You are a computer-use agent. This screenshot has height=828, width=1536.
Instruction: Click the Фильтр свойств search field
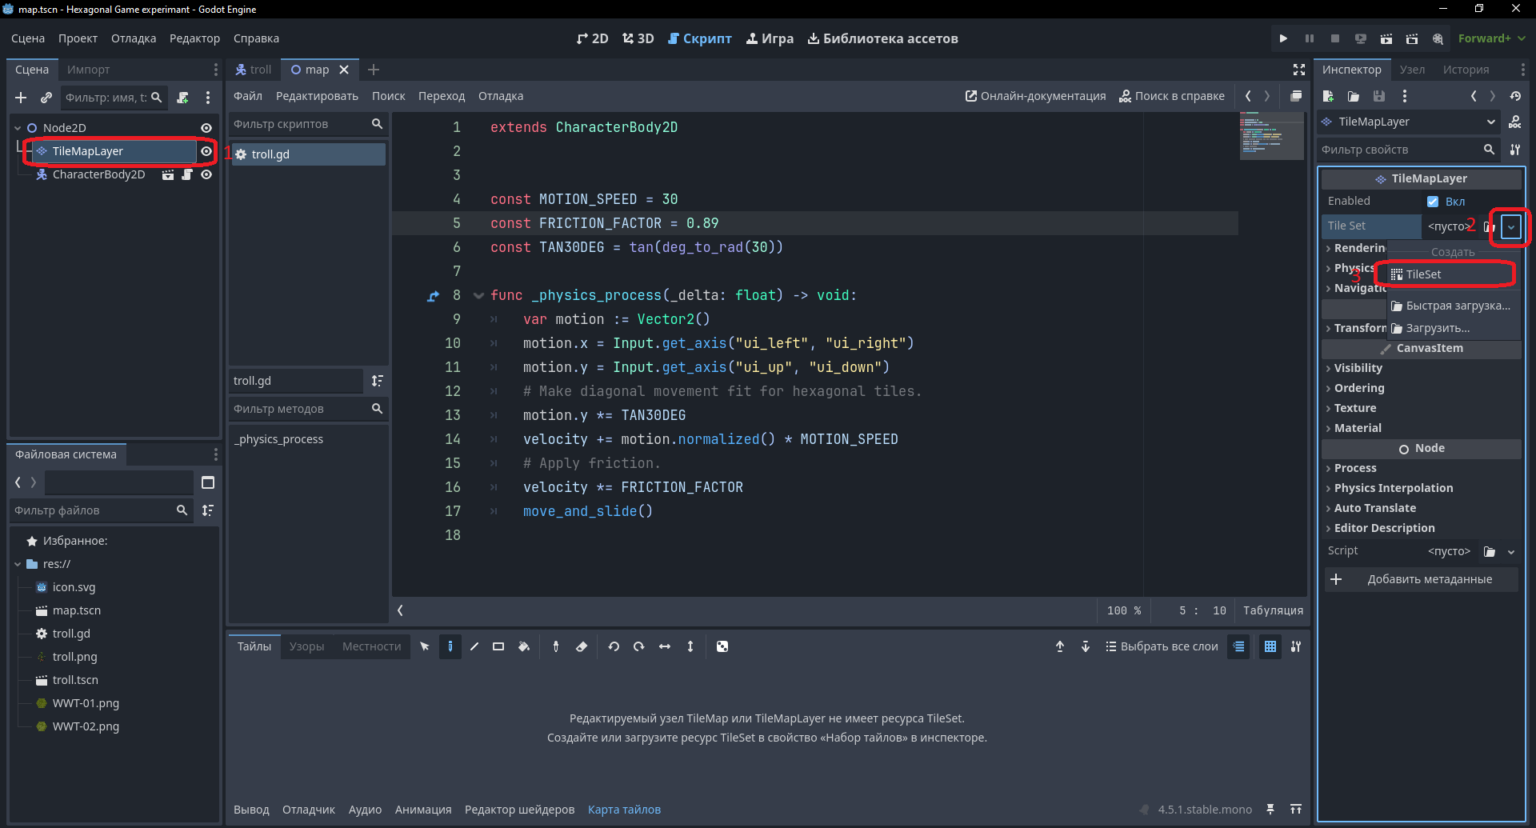pos(1400,150)
